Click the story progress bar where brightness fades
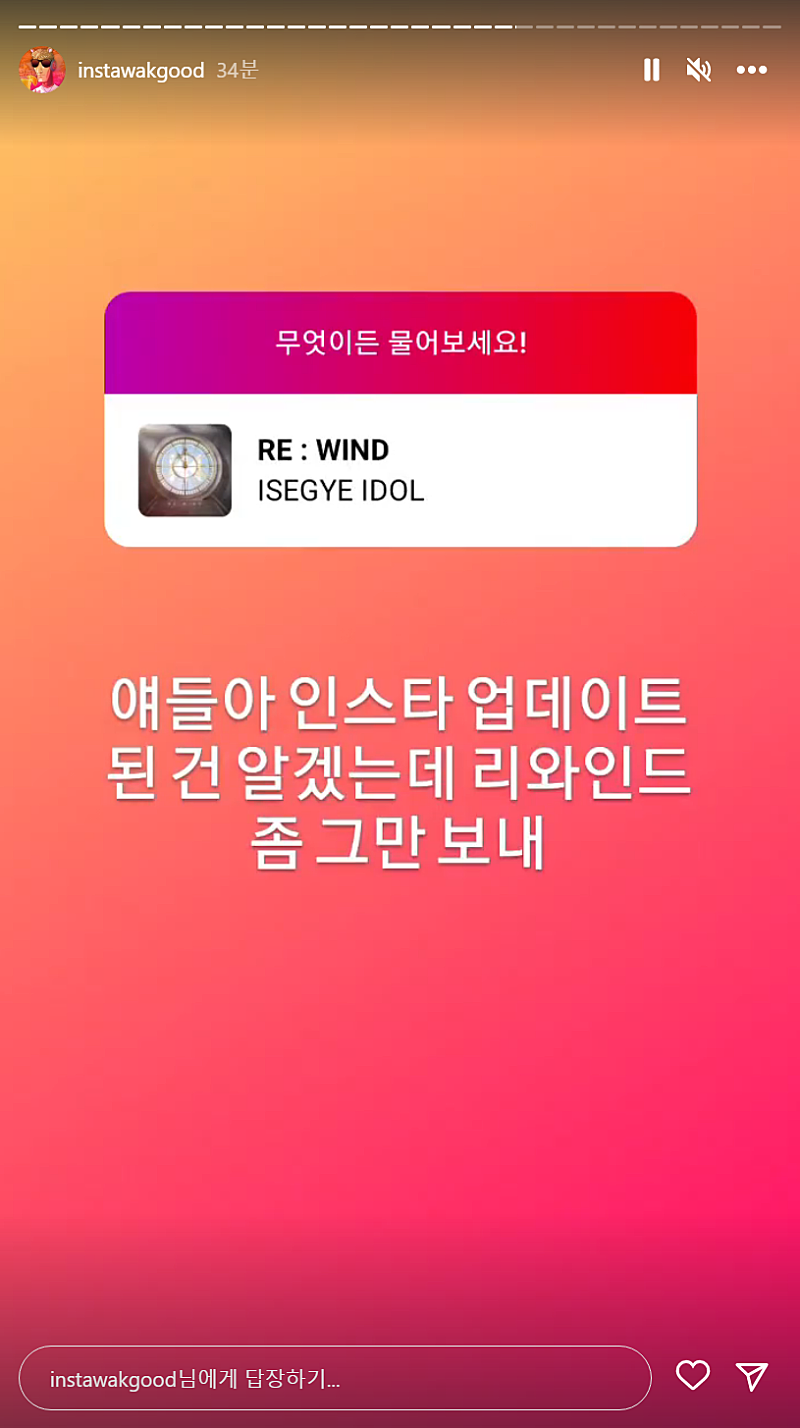Image resolution: width=800 pixels, height=1428 pixels. pyautogui.click(x=514, y=26)
